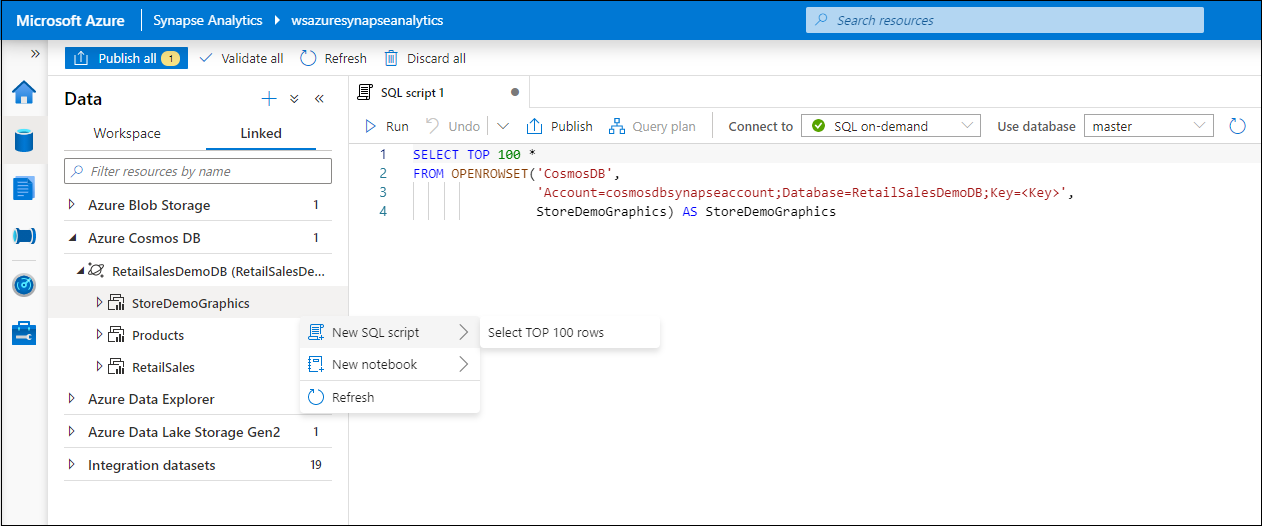Open the Develop hub document icon
Screen dimensions: 1262x526
pos(24,187)
